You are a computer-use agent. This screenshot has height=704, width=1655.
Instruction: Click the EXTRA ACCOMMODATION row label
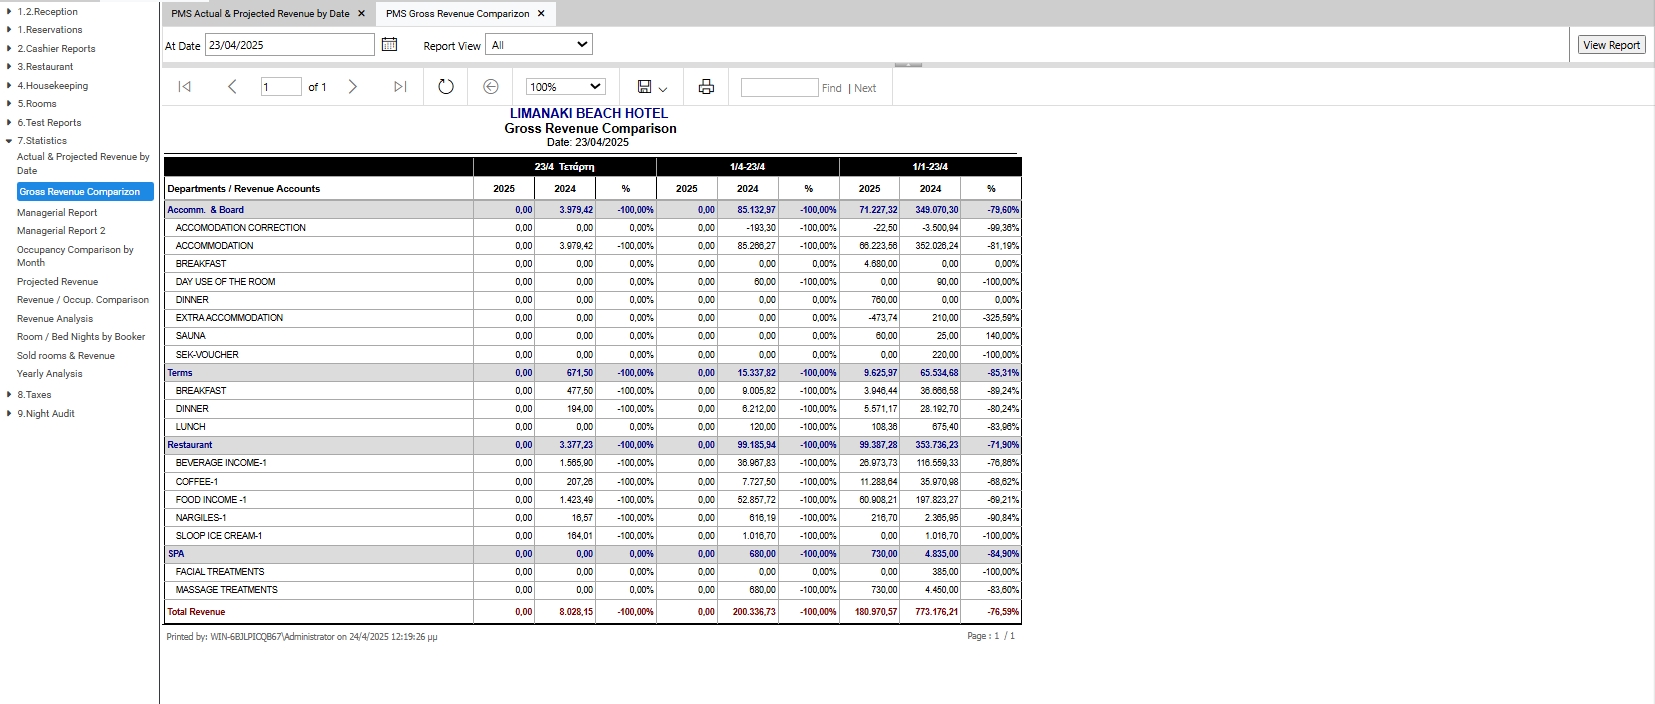tap(229, 318)
